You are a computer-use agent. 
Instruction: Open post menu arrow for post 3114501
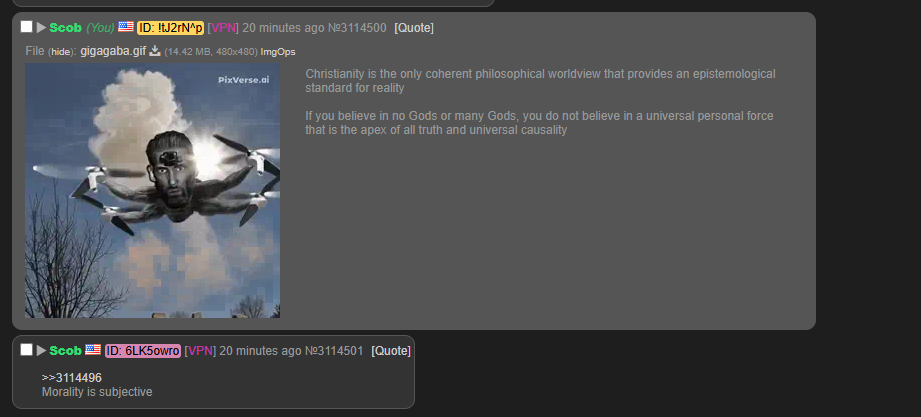[x=41, y=350]
